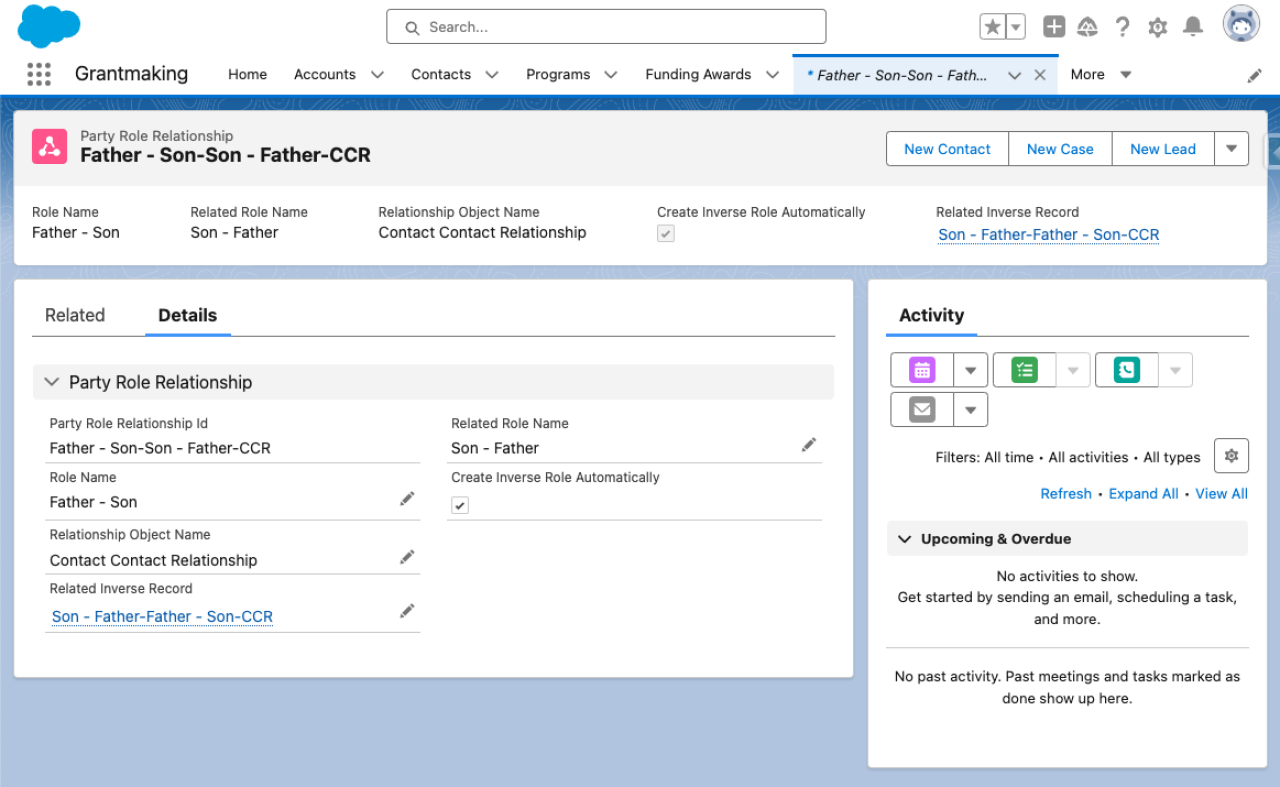Close the Father - Son record tab
1280x787 pixels.
(x=1040, y=75)
